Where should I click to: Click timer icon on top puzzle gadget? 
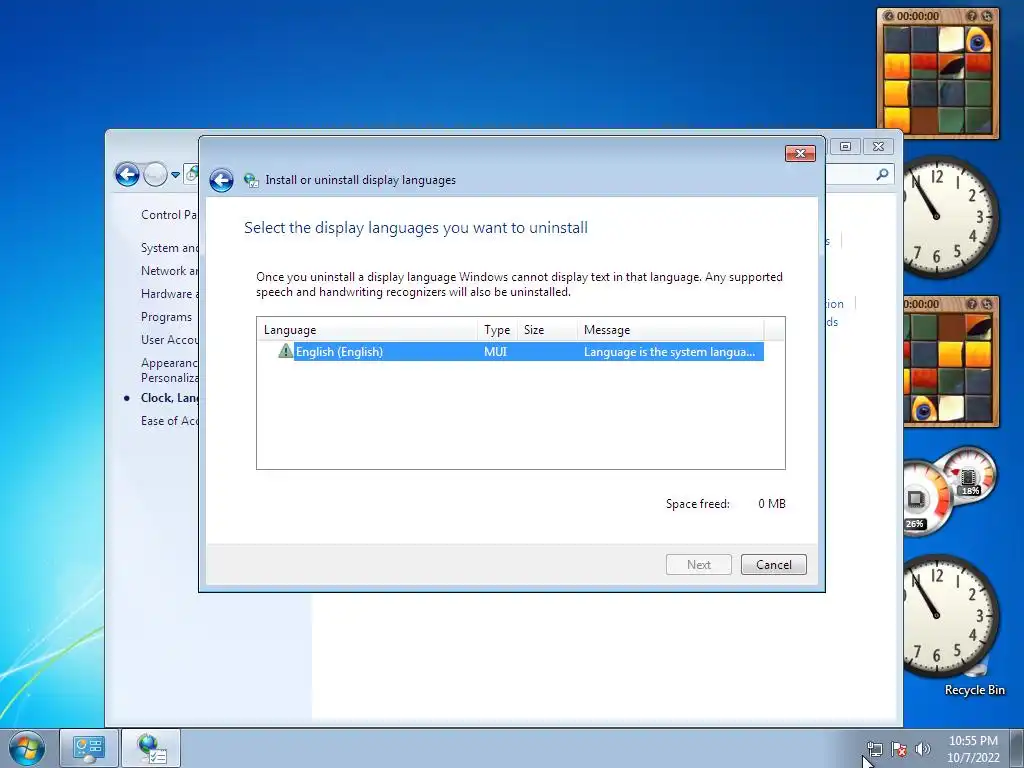tap(889, 16)
